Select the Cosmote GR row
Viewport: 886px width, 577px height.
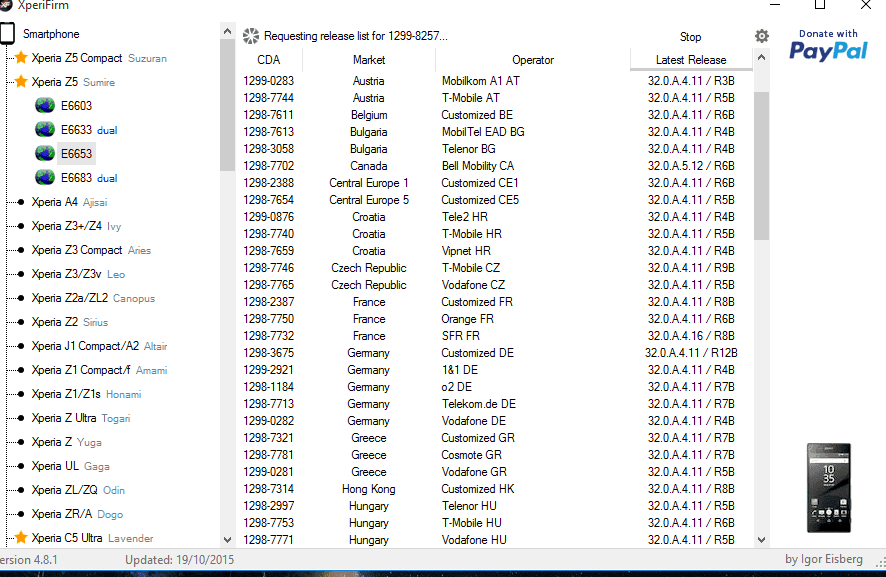click(494, 454)
